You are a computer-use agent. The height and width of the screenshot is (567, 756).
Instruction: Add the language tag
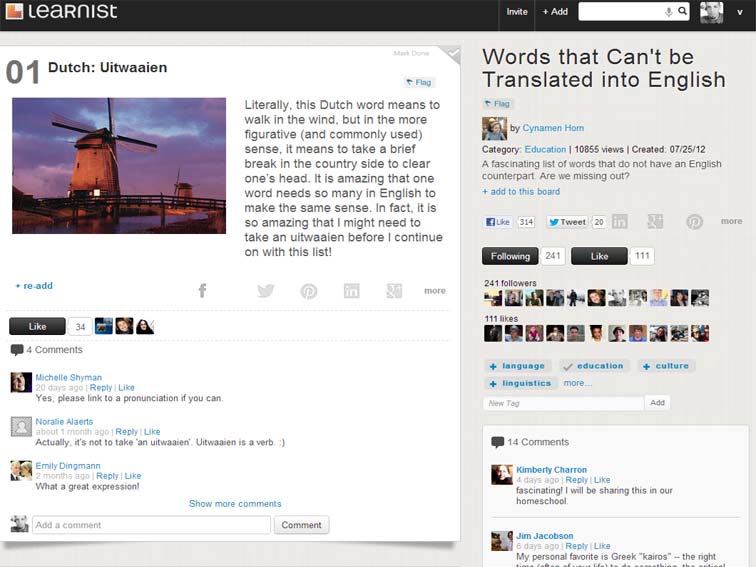pyautogui.click(x=517, y=366)
